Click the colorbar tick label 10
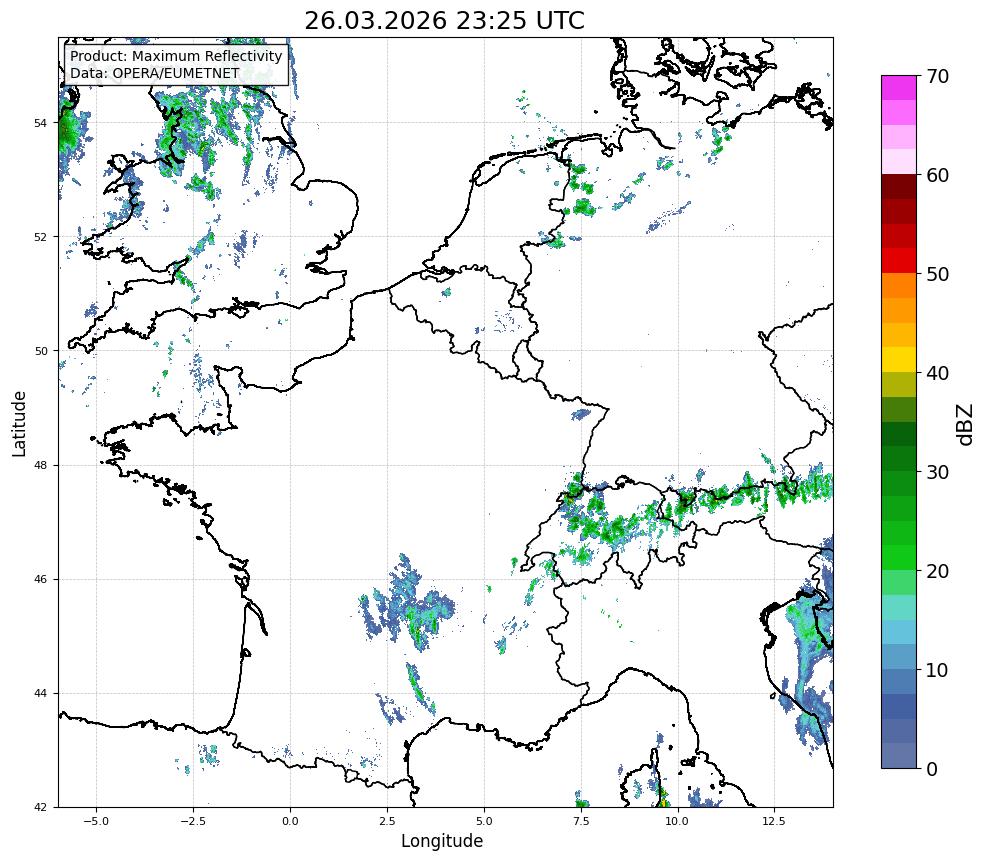Screen dimensions: 985x860 pos(937,670)
